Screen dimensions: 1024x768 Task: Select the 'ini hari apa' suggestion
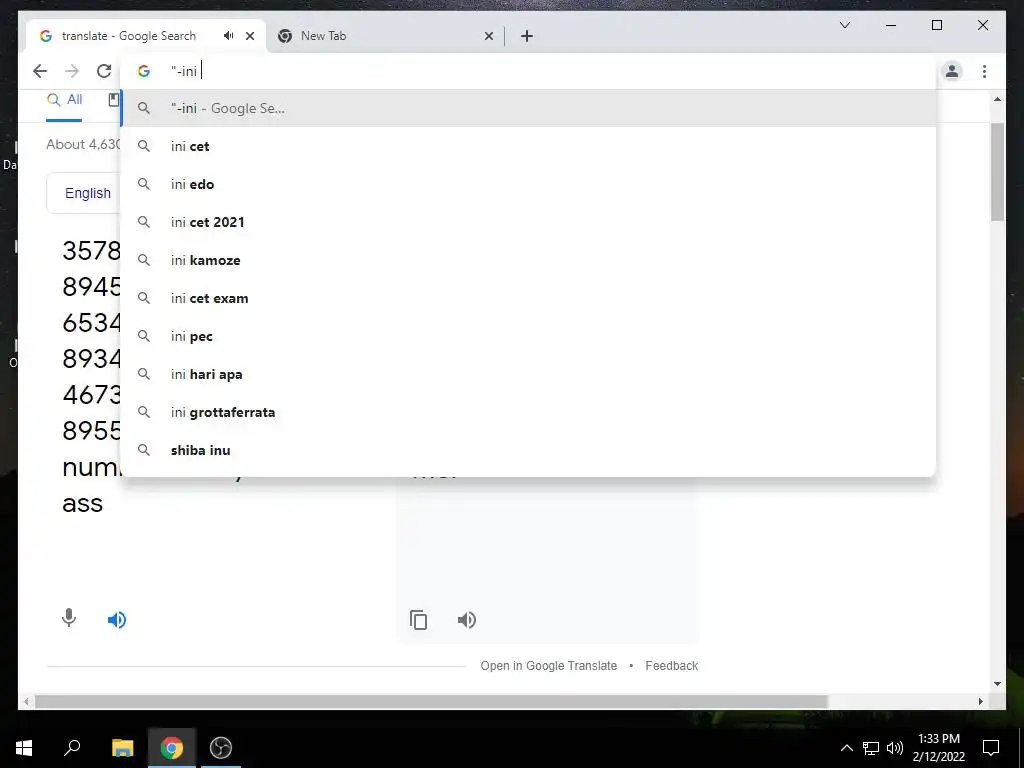(528, 374)
